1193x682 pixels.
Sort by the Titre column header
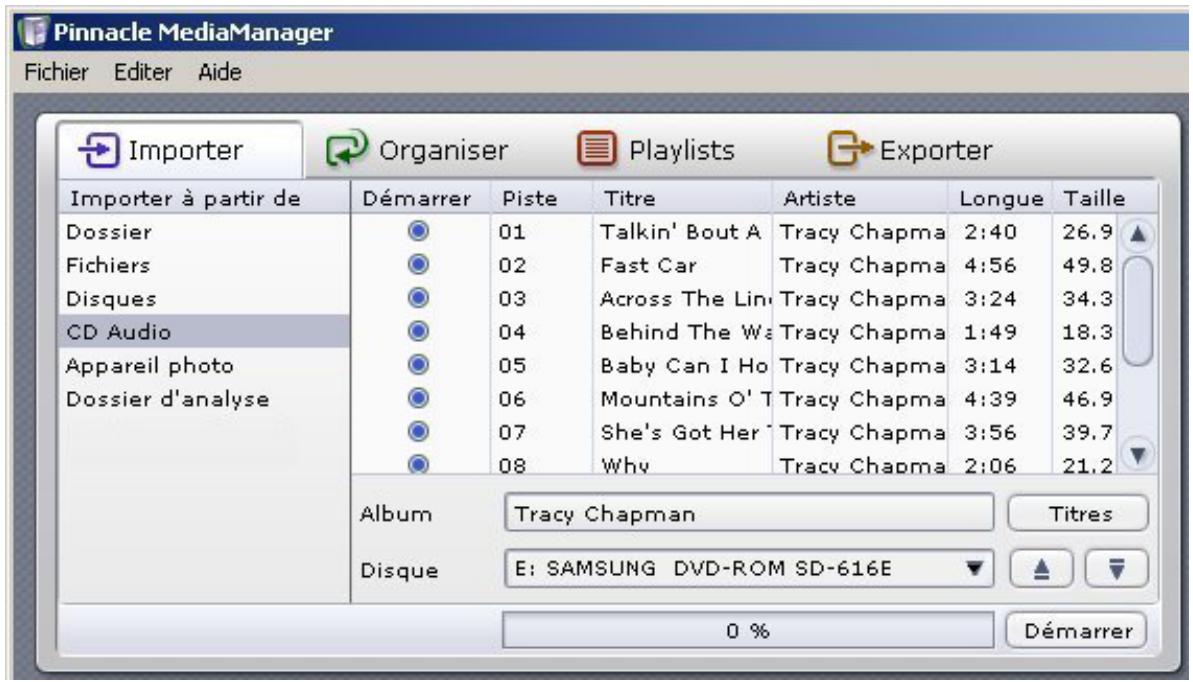coord(682,198)
